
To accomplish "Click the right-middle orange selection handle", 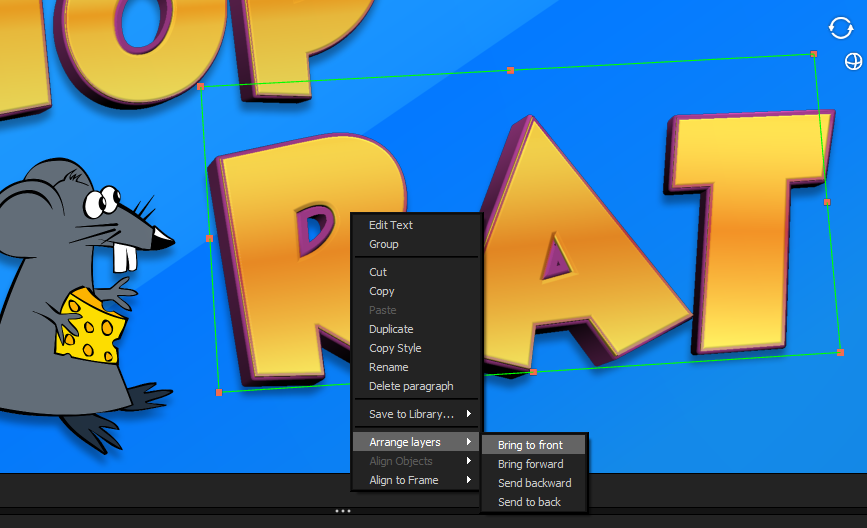I will click(x=827, y=202).
